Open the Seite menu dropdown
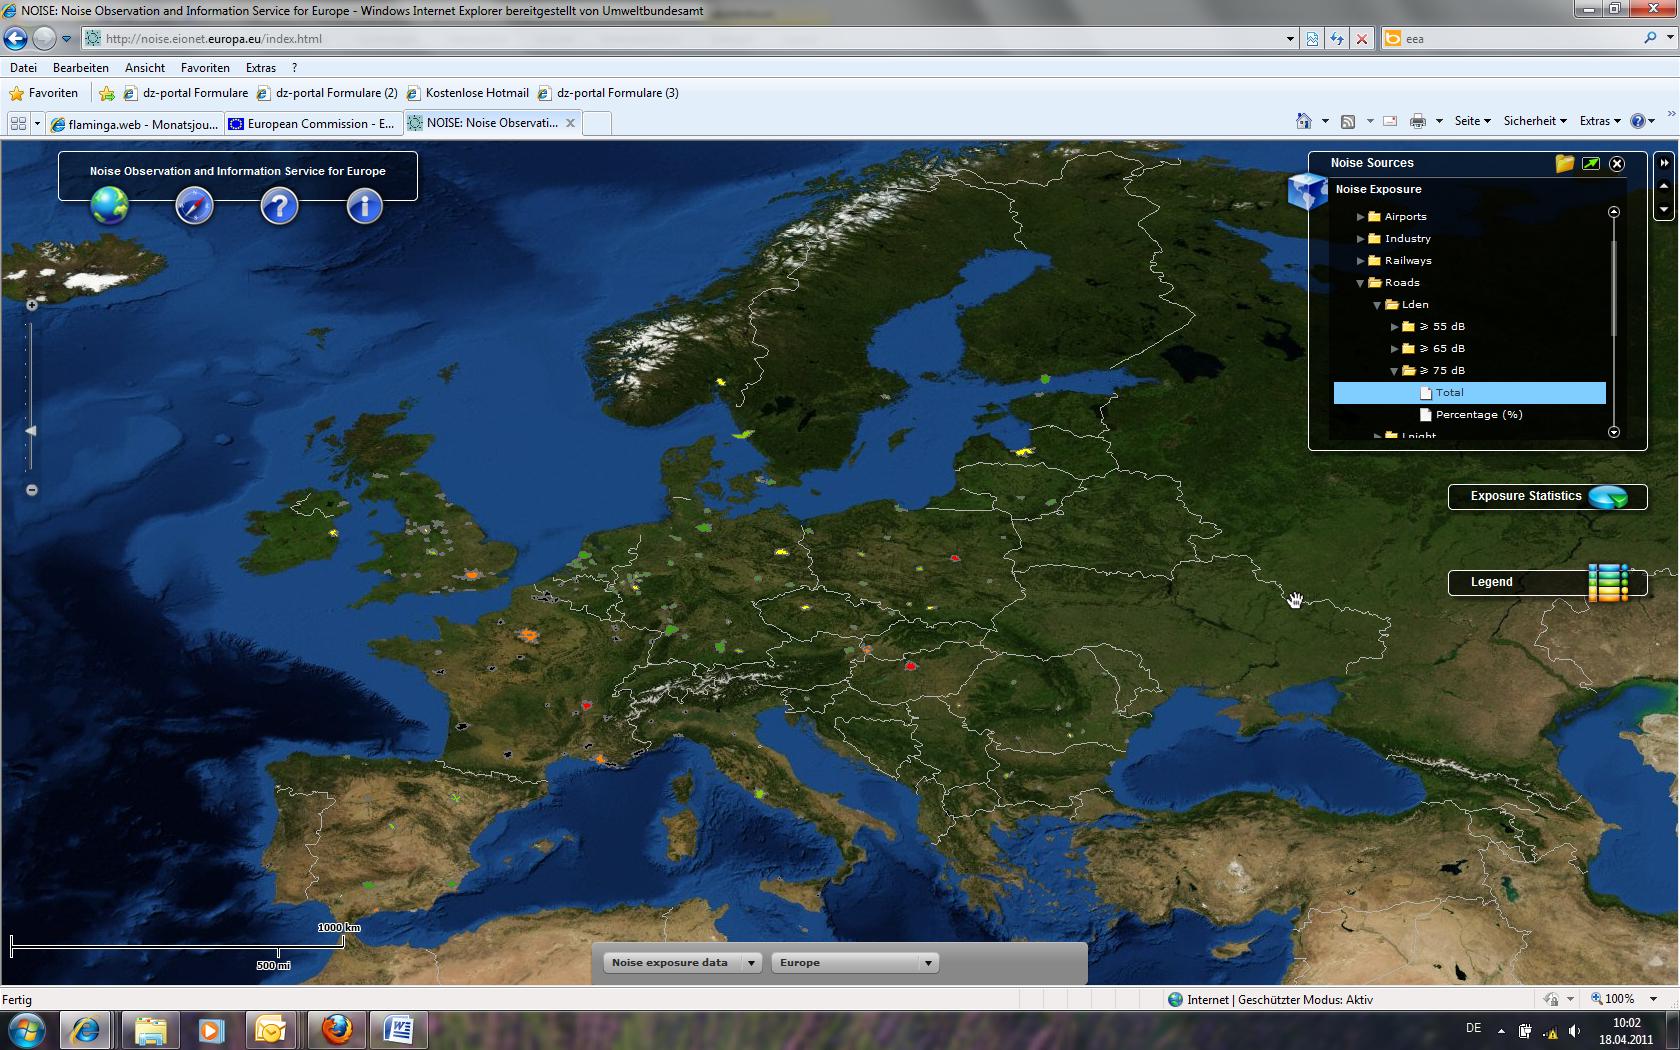1680x1050 pixels. [x=1472, y=121]
